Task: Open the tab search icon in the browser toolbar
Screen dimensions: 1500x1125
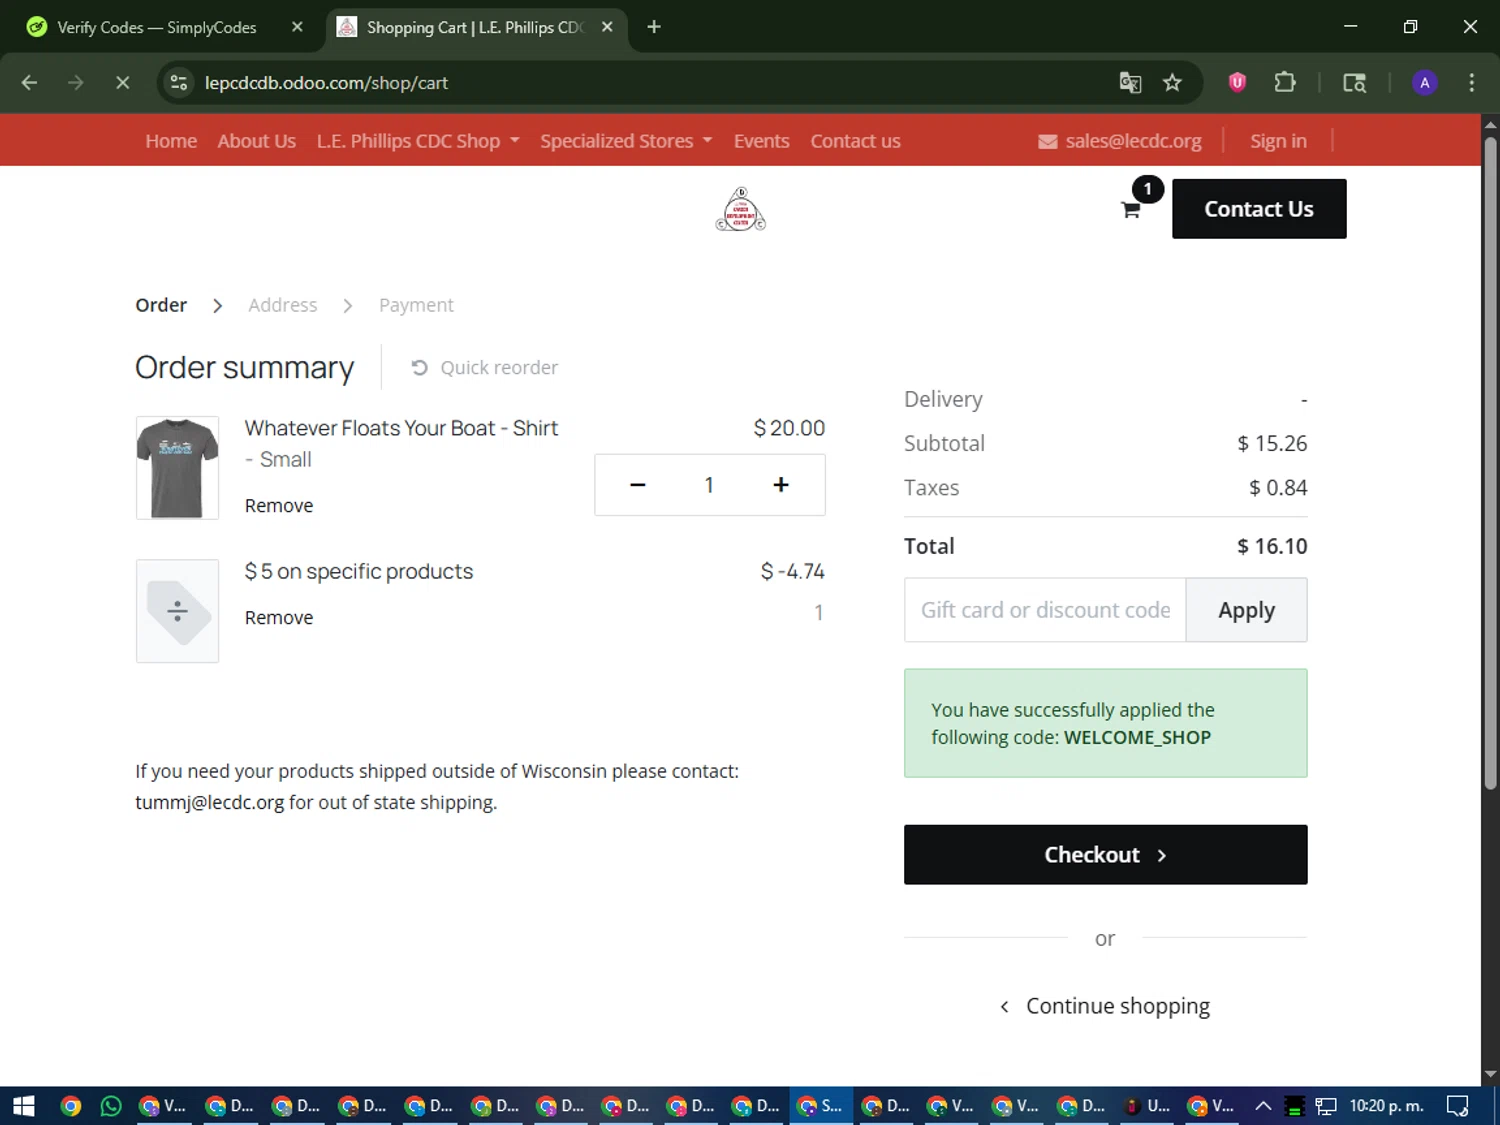Action: click(x=1354, y=83)
